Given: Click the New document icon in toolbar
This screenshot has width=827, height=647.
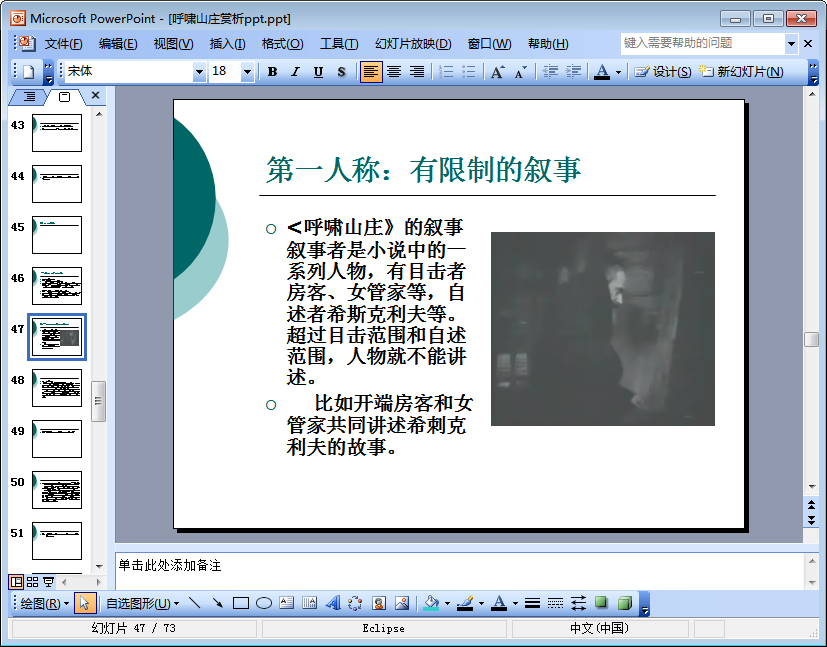Looking at the screenshot, I should pos(28,72).
